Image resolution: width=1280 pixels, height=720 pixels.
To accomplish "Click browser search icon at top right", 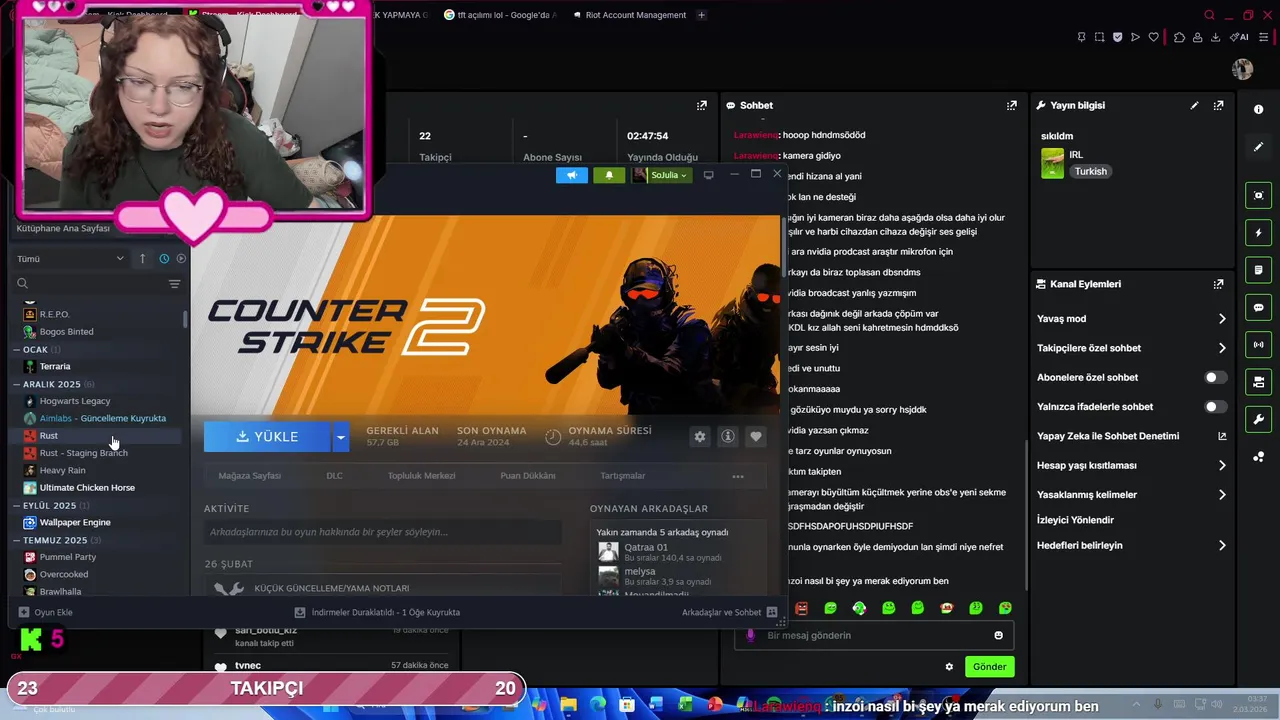I will (x=1209, y=15).
